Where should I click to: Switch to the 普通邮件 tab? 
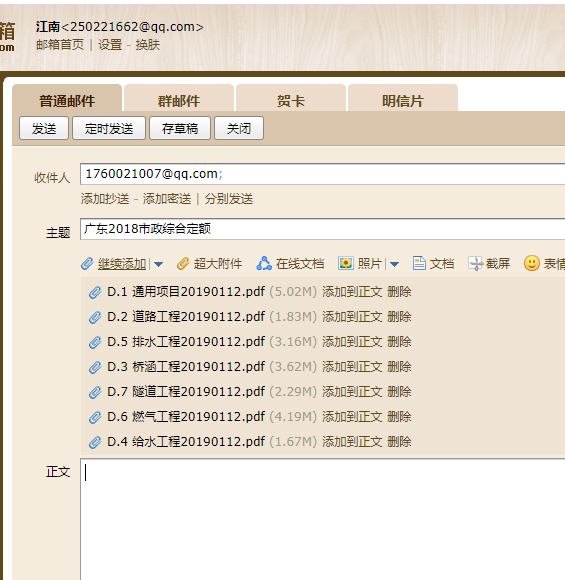[67, 98]
